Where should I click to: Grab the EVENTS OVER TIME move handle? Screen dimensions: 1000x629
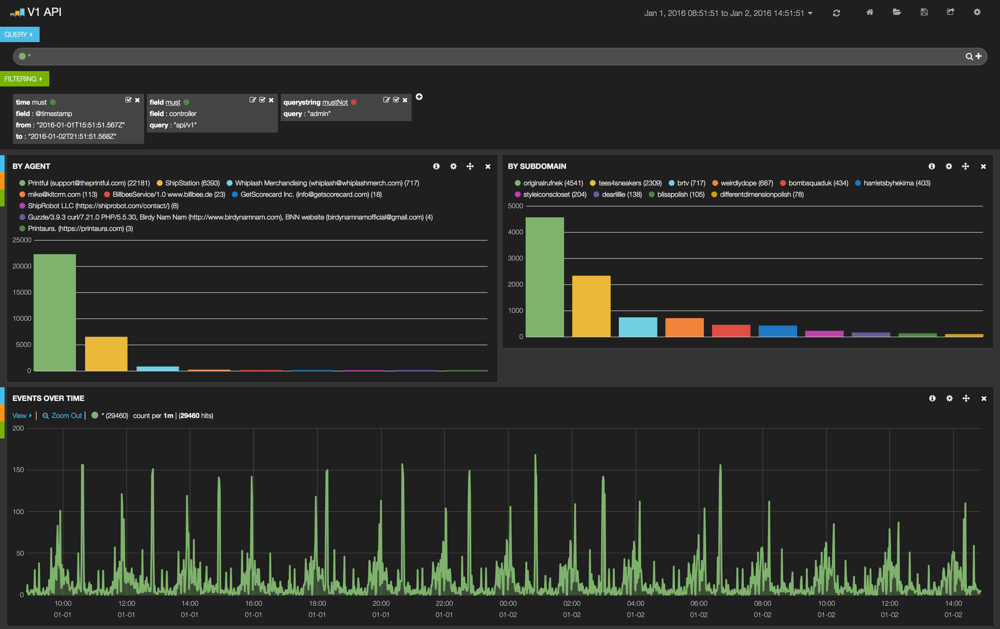966,399
